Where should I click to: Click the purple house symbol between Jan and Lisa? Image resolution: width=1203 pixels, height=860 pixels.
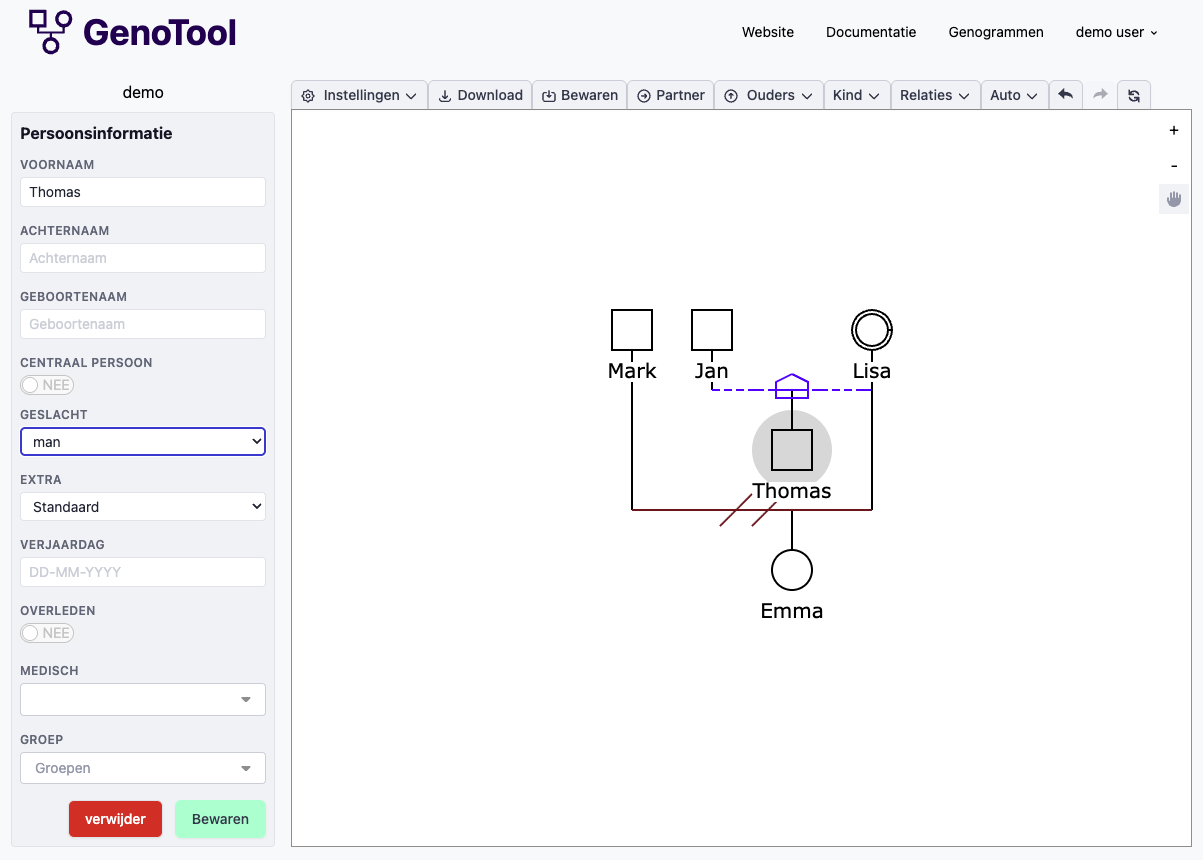click(x=792, y=386)
